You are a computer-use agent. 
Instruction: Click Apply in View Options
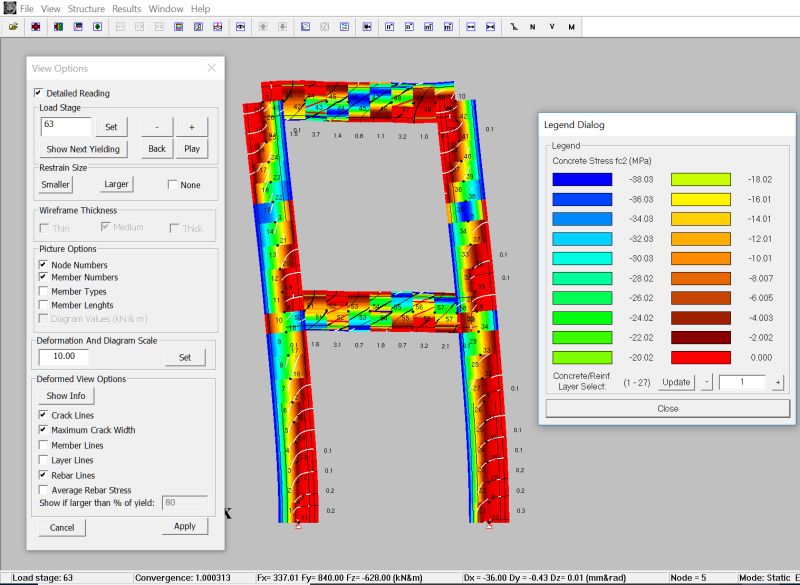(185, 526)
